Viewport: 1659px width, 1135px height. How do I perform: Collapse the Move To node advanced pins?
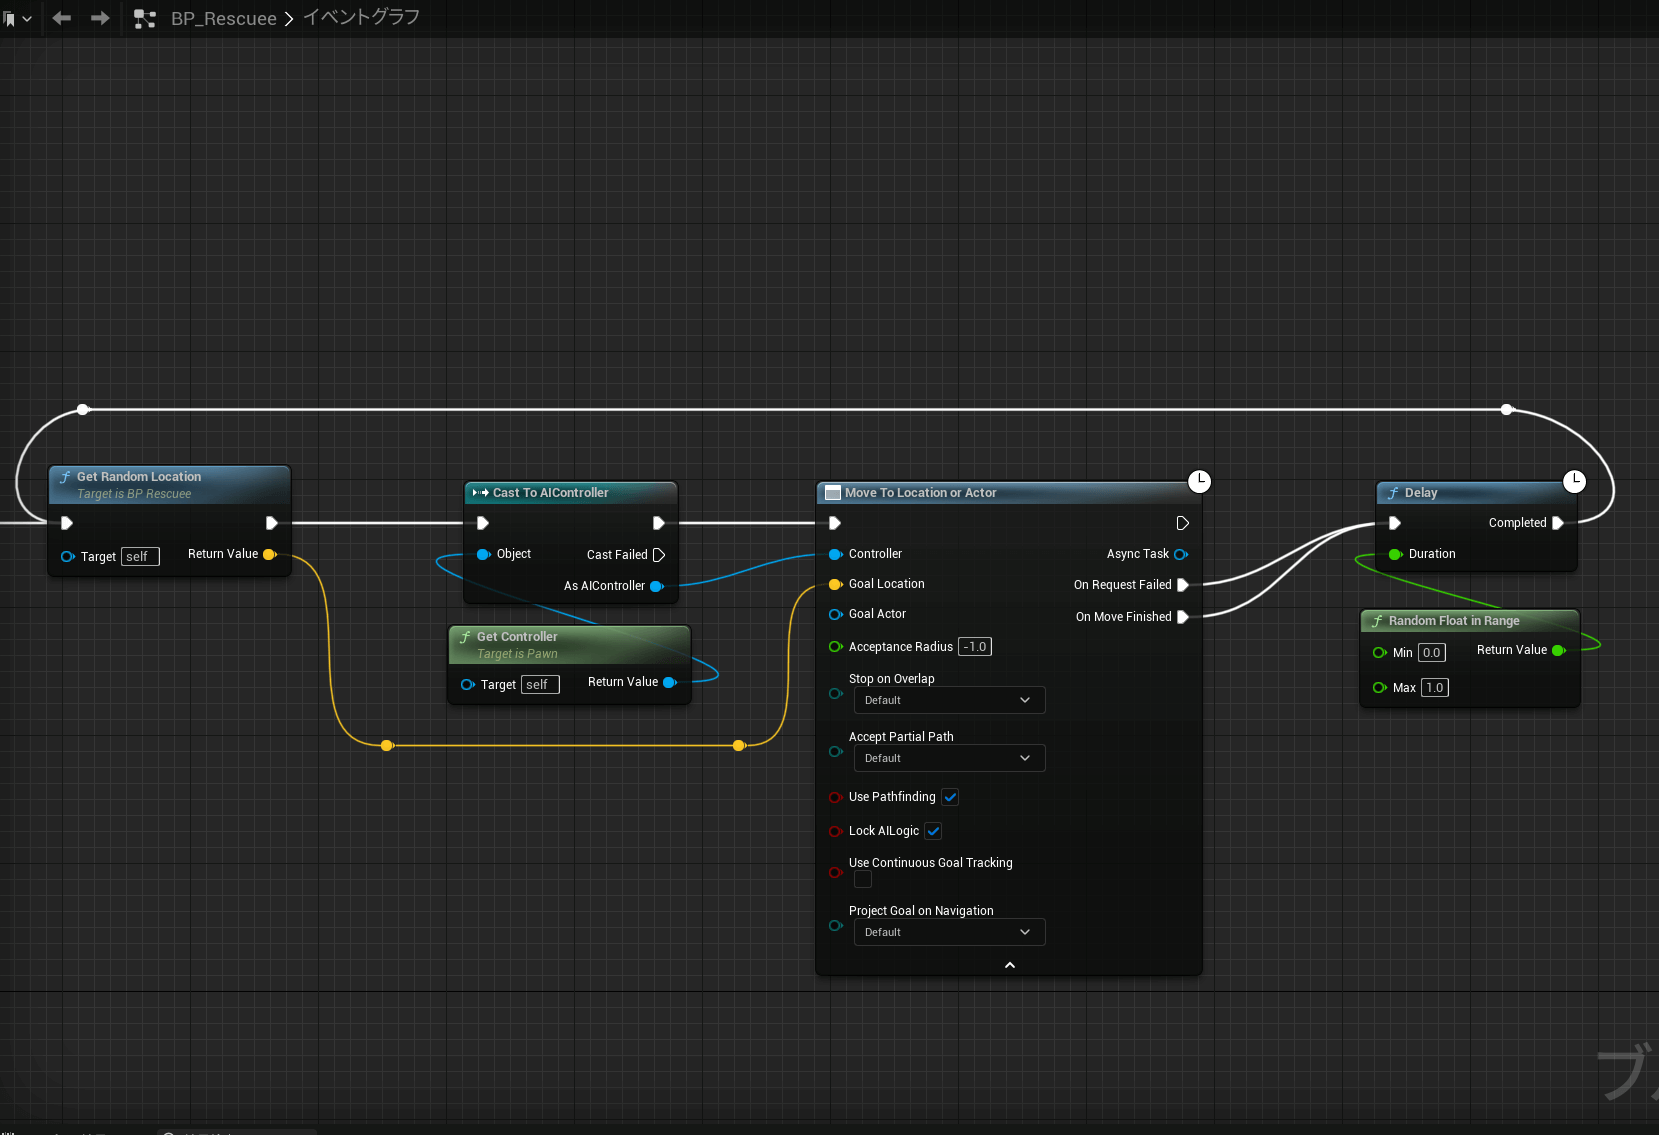[1009, 965]
